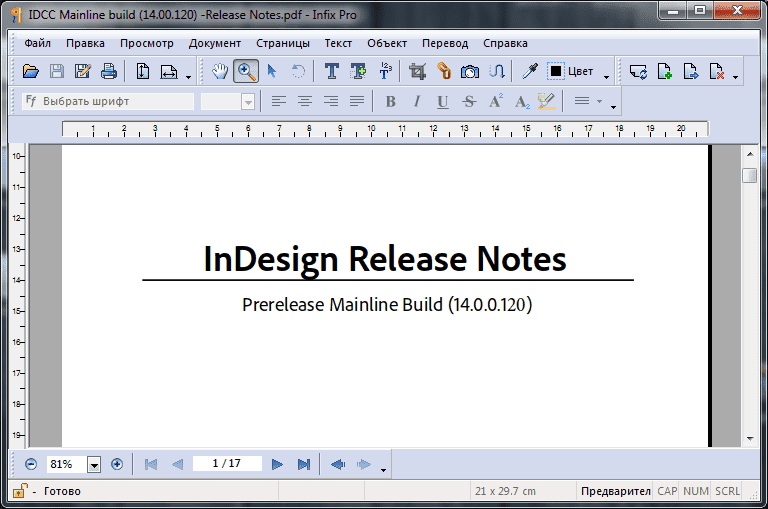Open the view toolbar overflow arrow
Image resolution: width=768 pixels, height=509 pixels.
[x=188, y=77]
